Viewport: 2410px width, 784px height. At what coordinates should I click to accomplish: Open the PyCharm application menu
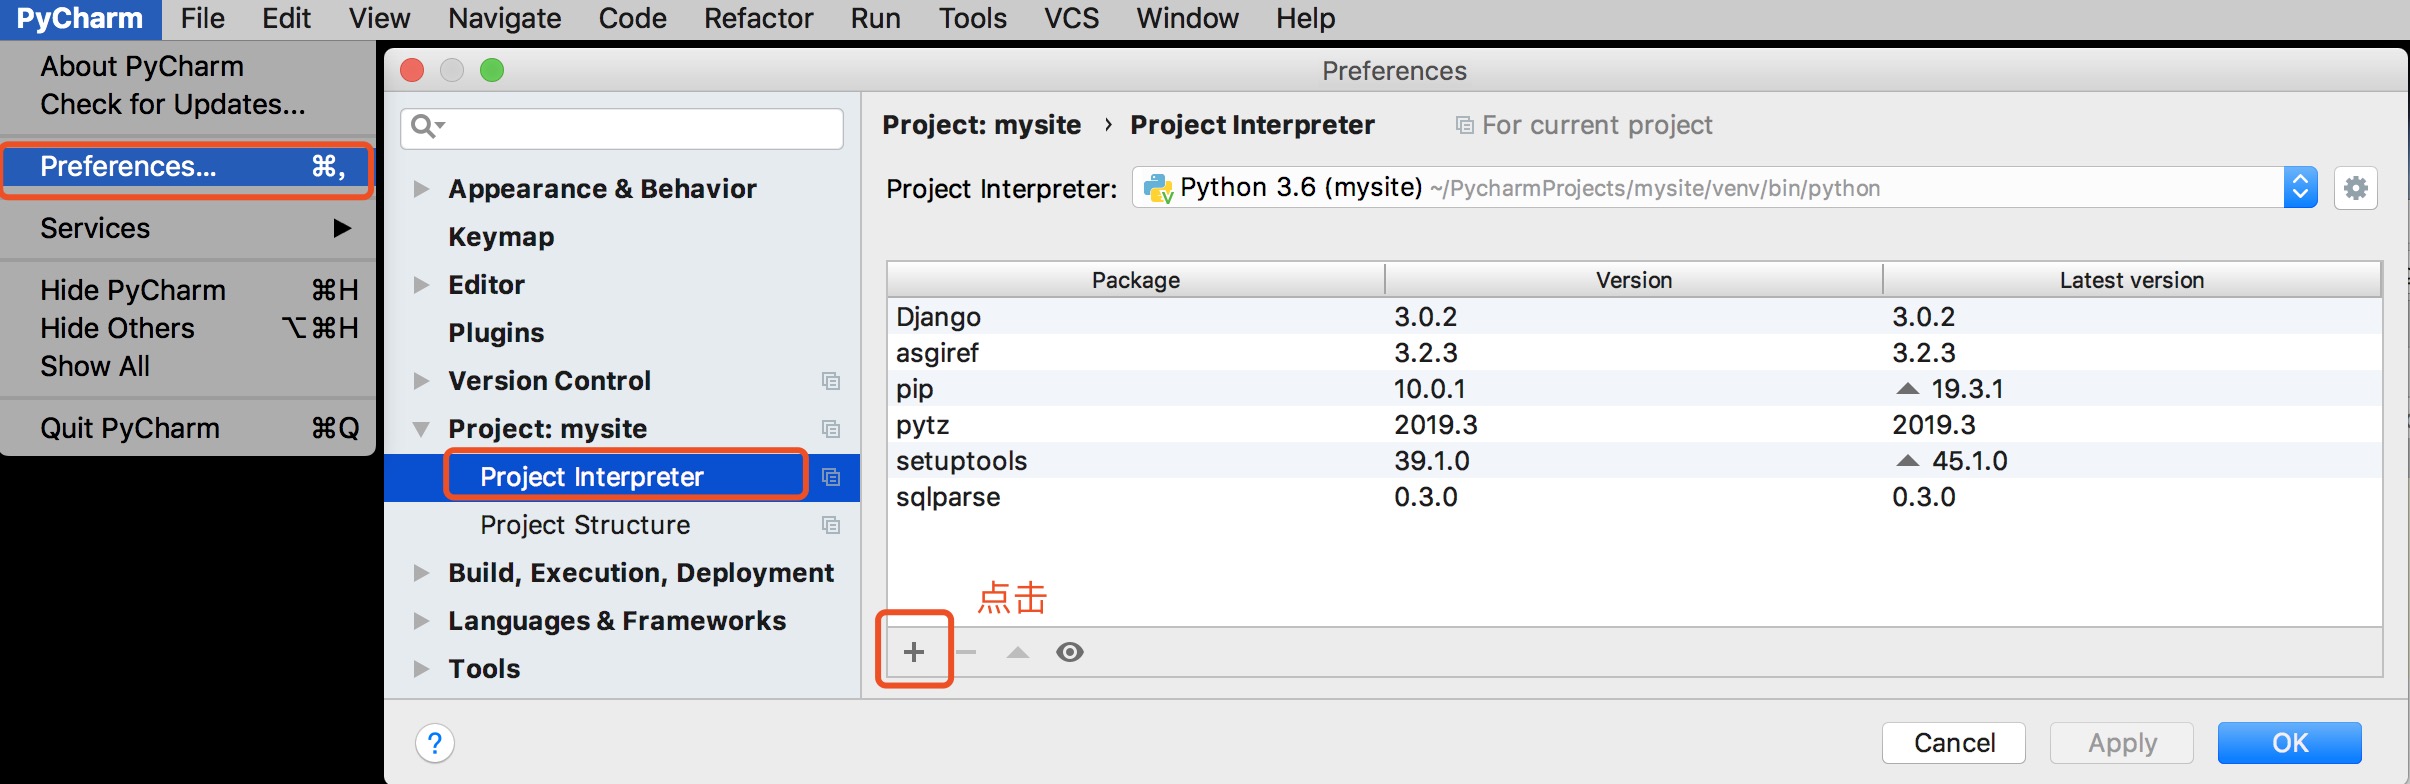[80, 19]
